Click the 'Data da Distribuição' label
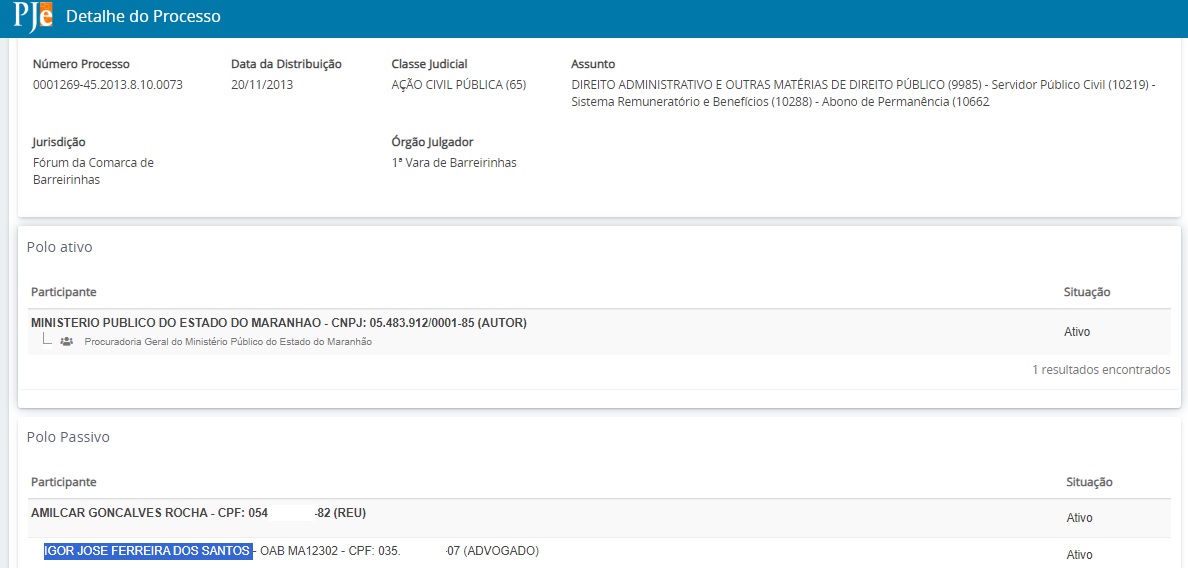 tap(286, 64)
